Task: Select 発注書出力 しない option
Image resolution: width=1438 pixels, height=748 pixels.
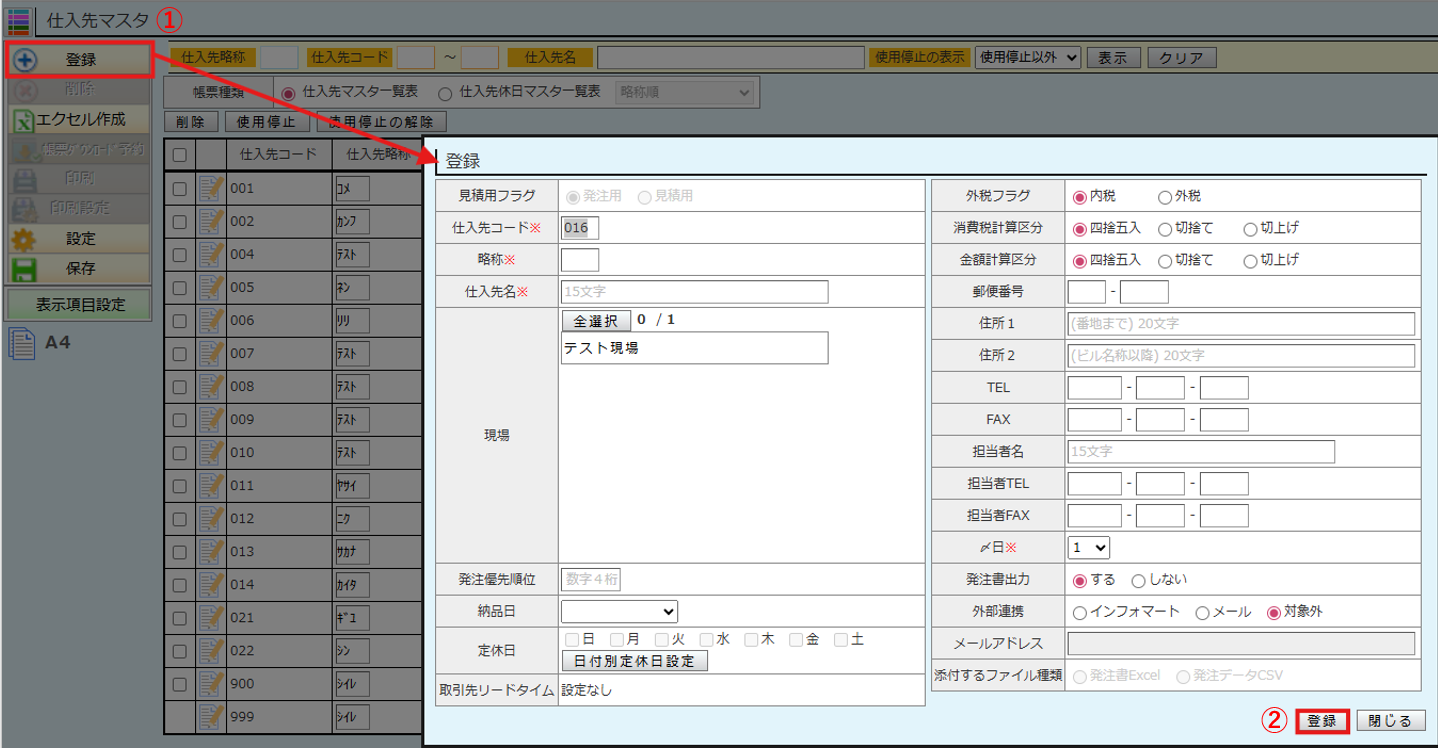Action: (x=1138, y=580)
